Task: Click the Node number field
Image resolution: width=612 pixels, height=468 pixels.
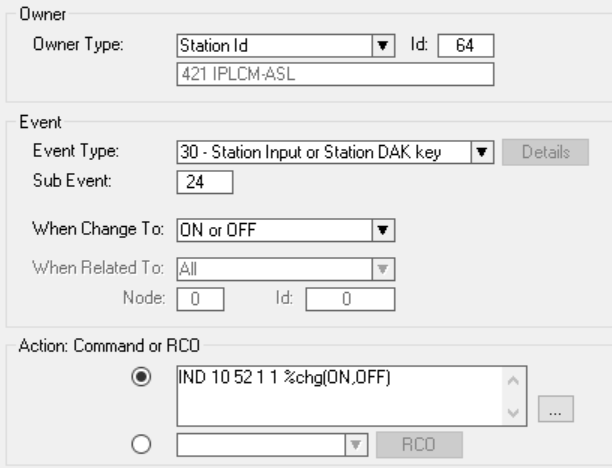Action: pos(200,299)
